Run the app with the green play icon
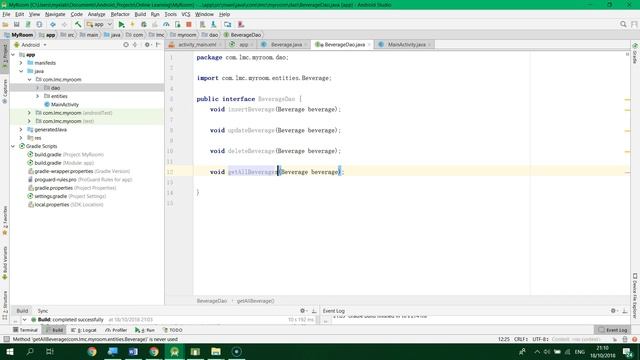Viewport: 640px width, 360px height. point(121,24)
